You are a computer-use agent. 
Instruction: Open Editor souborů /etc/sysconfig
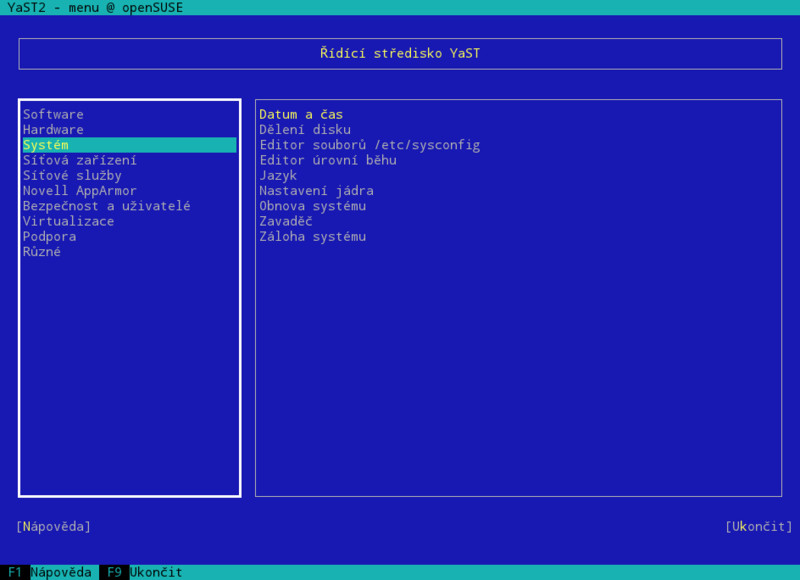pyautogui.click(x=370, y=145)
